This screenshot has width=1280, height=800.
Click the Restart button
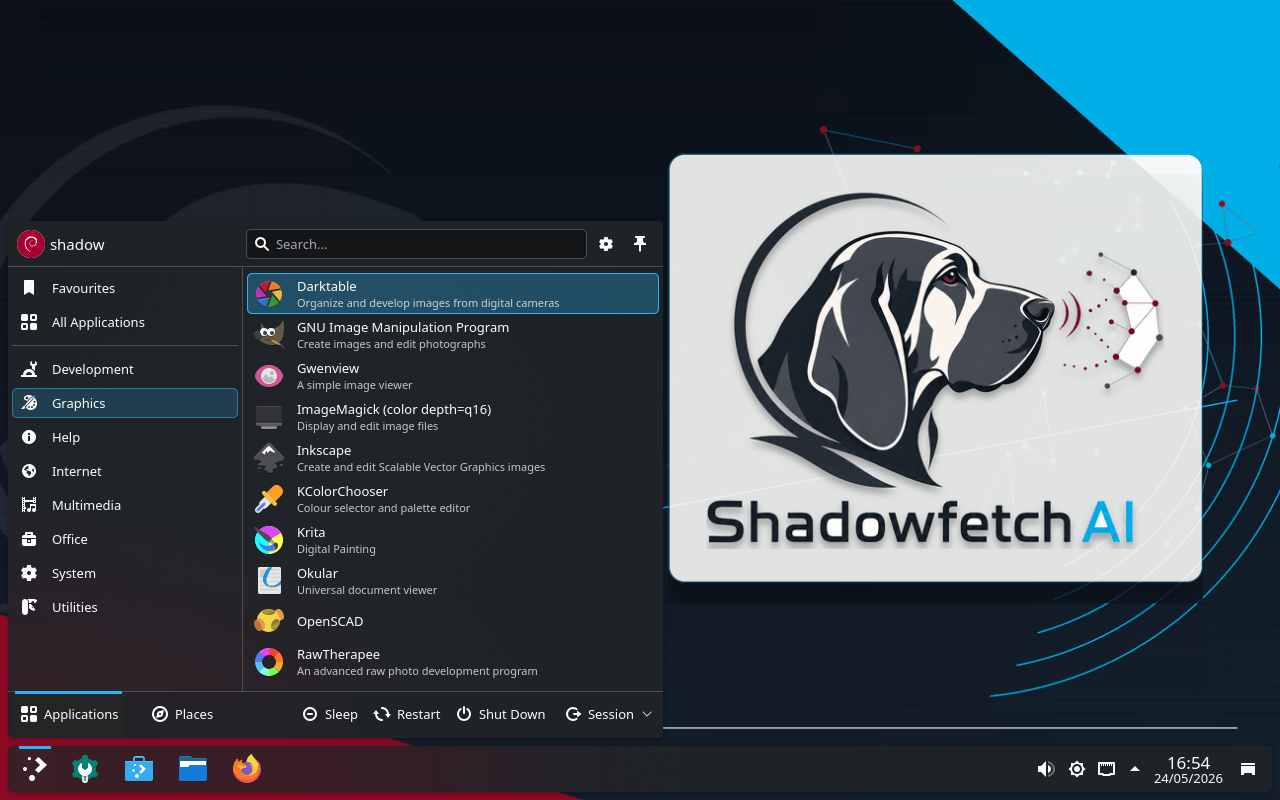coord(407,714)
